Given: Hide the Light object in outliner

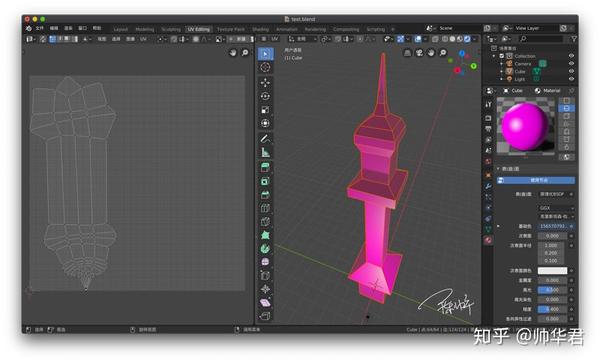Looking at the screenshot, I should 571,79.
